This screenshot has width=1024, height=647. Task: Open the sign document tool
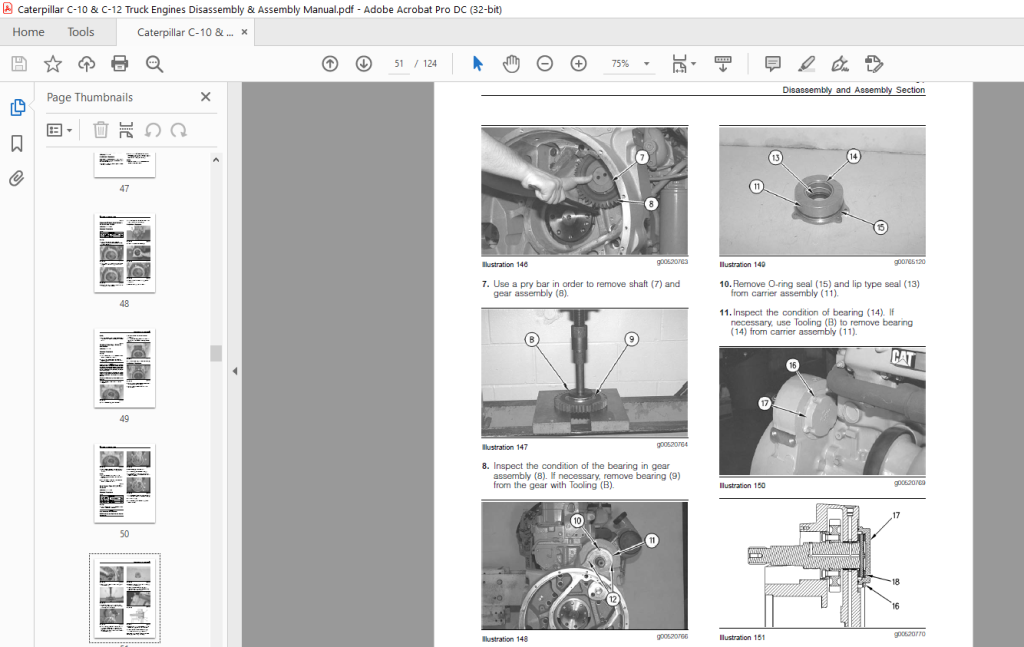pyautogui.click(x=840, y=63)
